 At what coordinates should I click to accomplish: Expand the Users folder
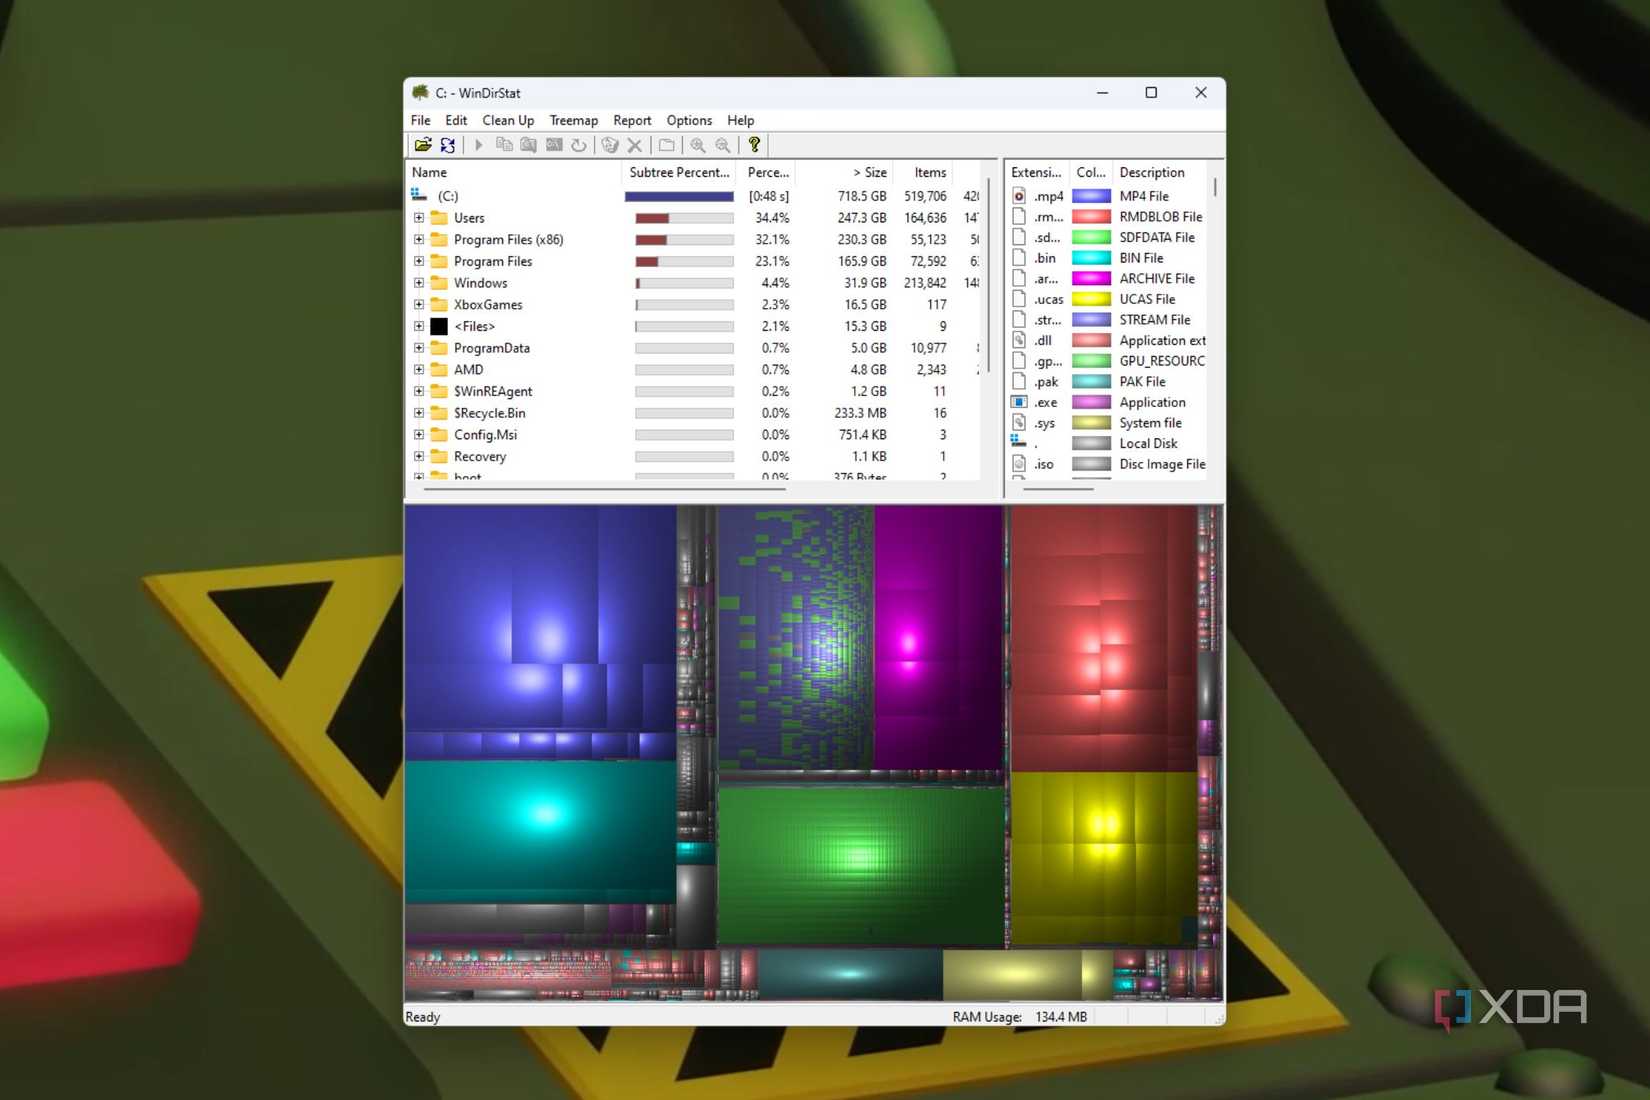(x=419, y=218)
